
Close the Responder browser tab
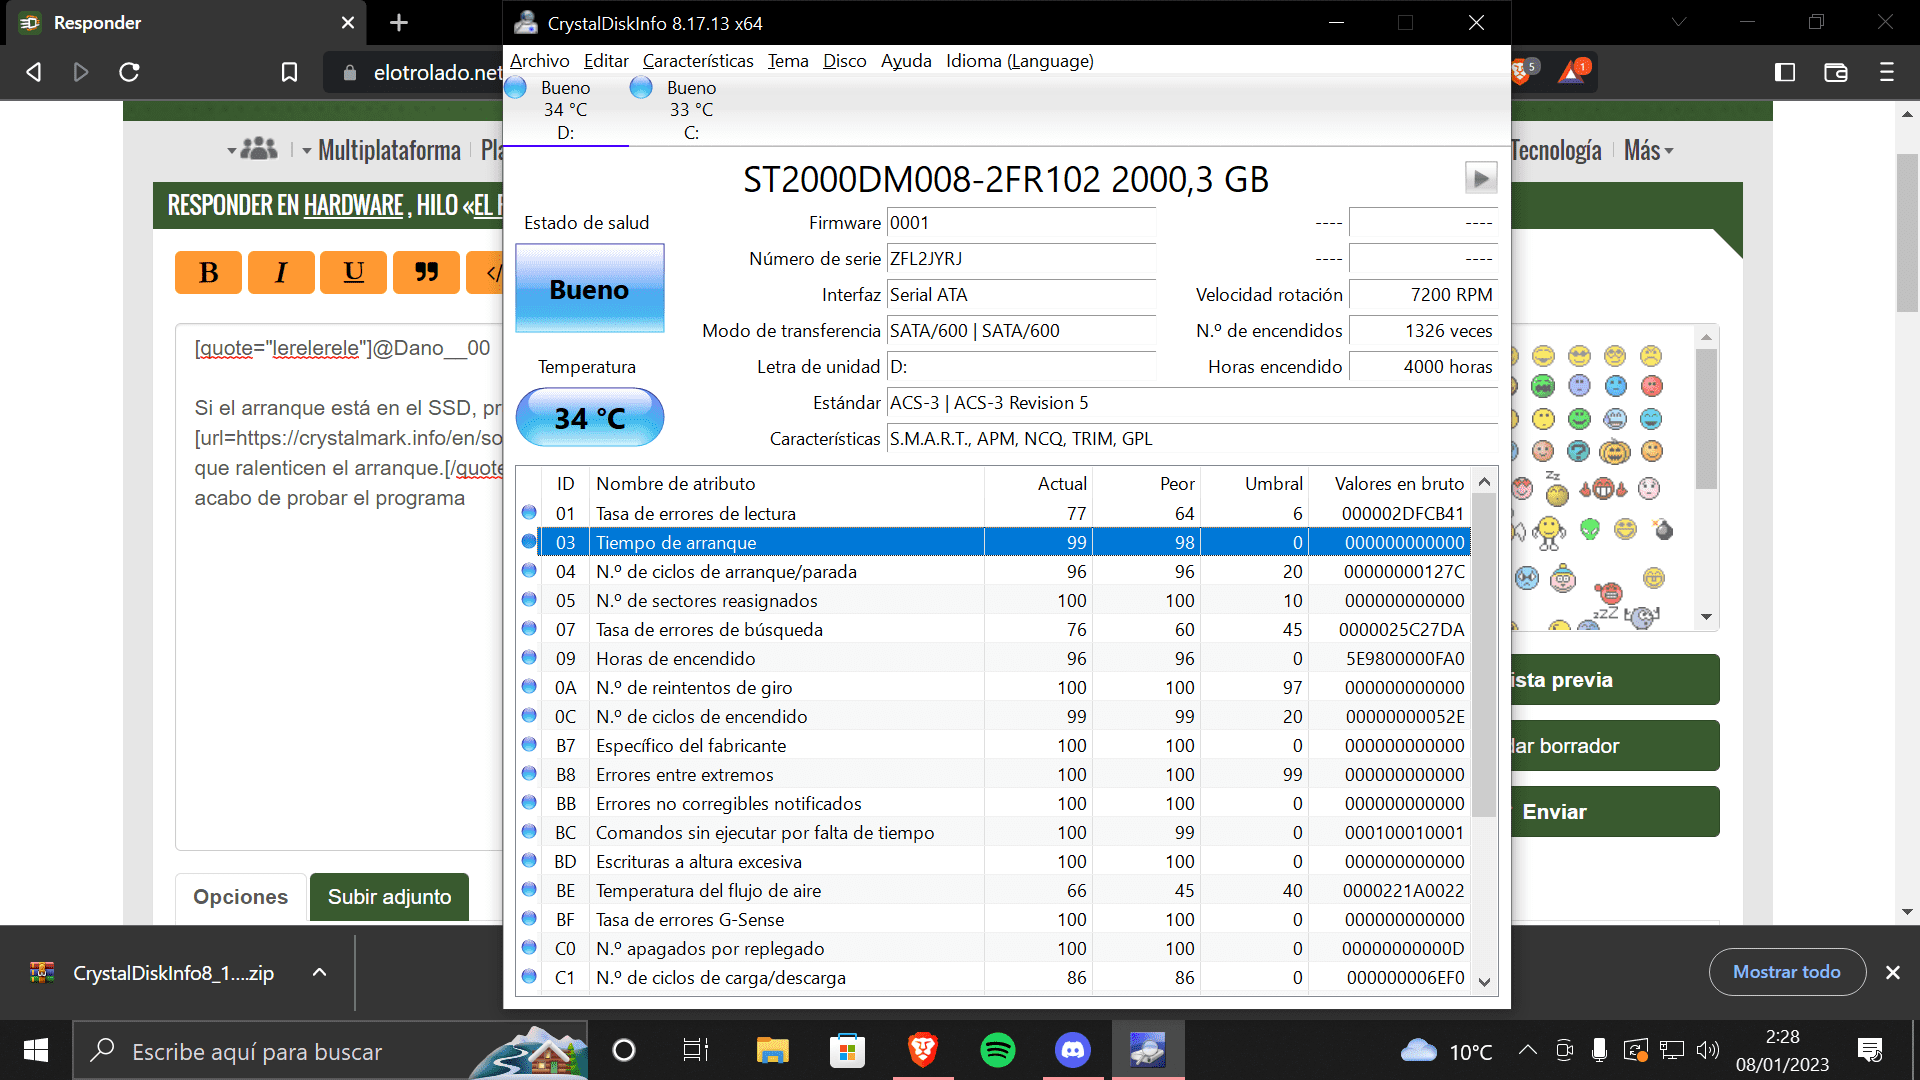(347, 23)
